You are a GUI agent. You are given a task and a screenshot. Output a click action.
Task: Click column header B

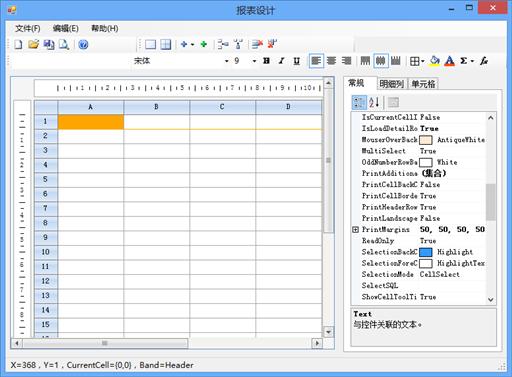(x=156, y=107)
